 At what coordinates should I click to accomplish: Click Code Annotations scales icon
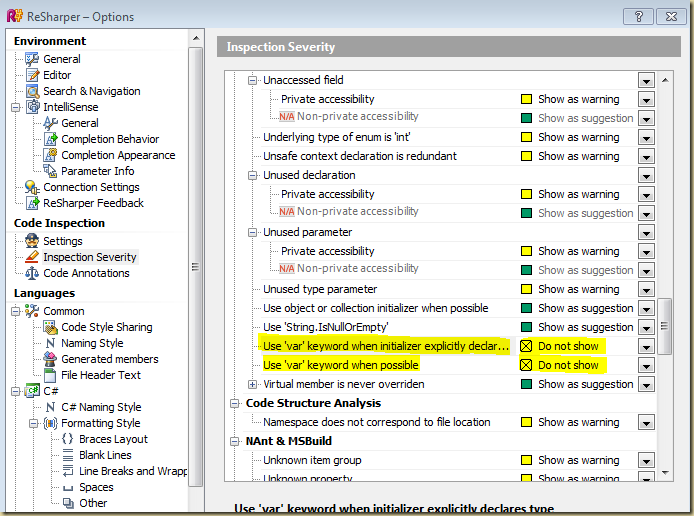(x=32, y=273)
